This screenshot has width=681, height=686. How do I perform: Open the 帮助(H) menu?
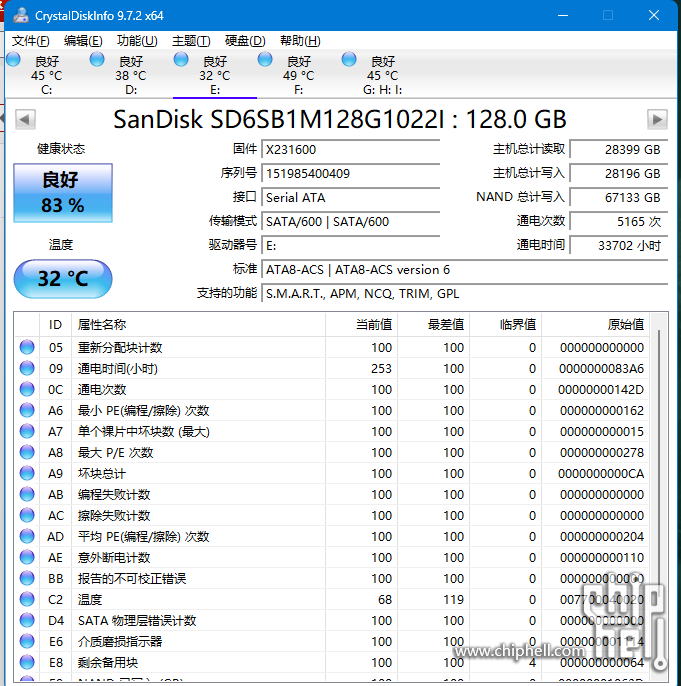coord(300,41)
